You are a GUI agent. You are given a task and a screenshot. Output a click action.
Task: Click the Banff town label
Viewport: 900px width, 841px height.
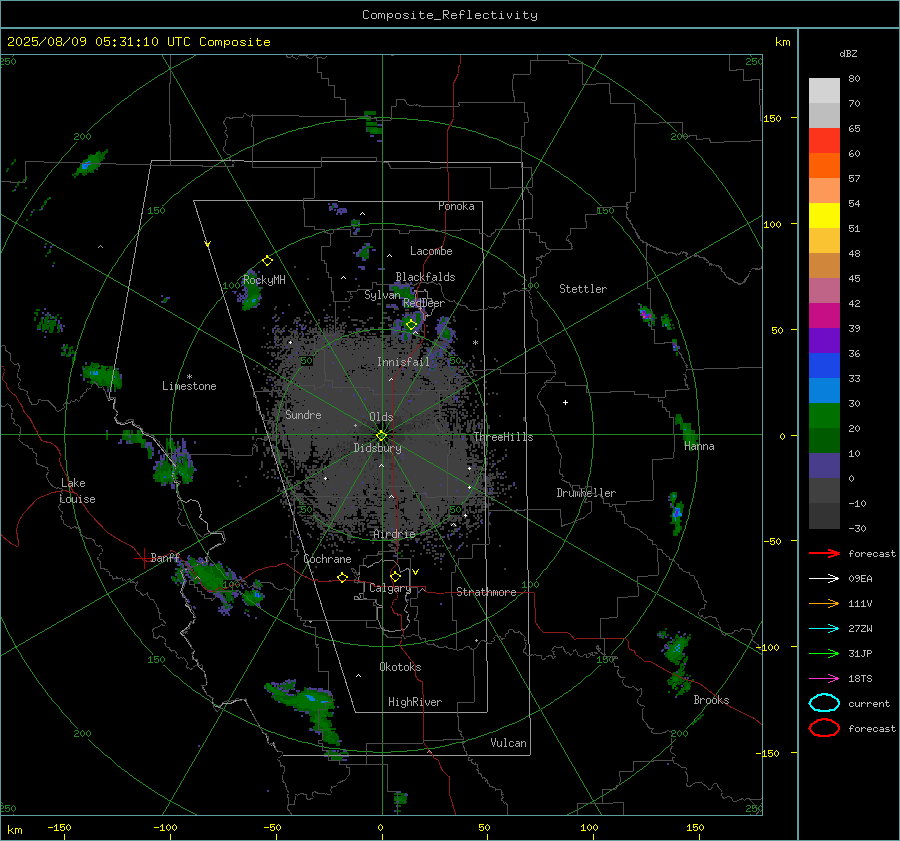coord(165,558)
